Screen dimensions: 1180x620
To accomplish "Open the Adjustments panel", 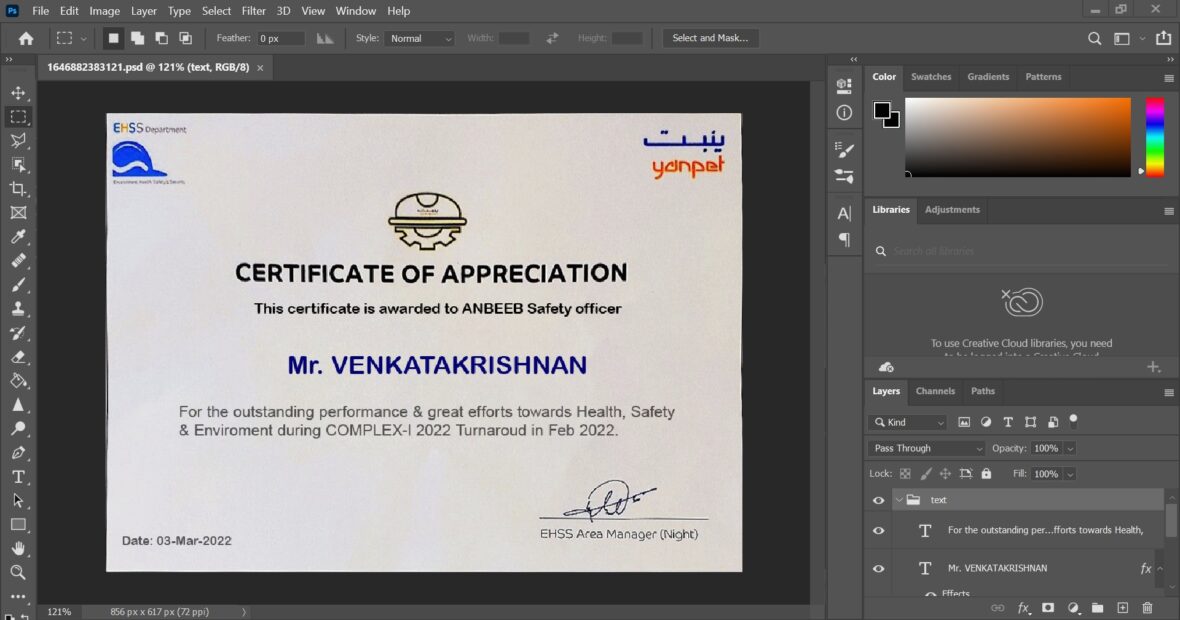I will (x=952, y=210).
